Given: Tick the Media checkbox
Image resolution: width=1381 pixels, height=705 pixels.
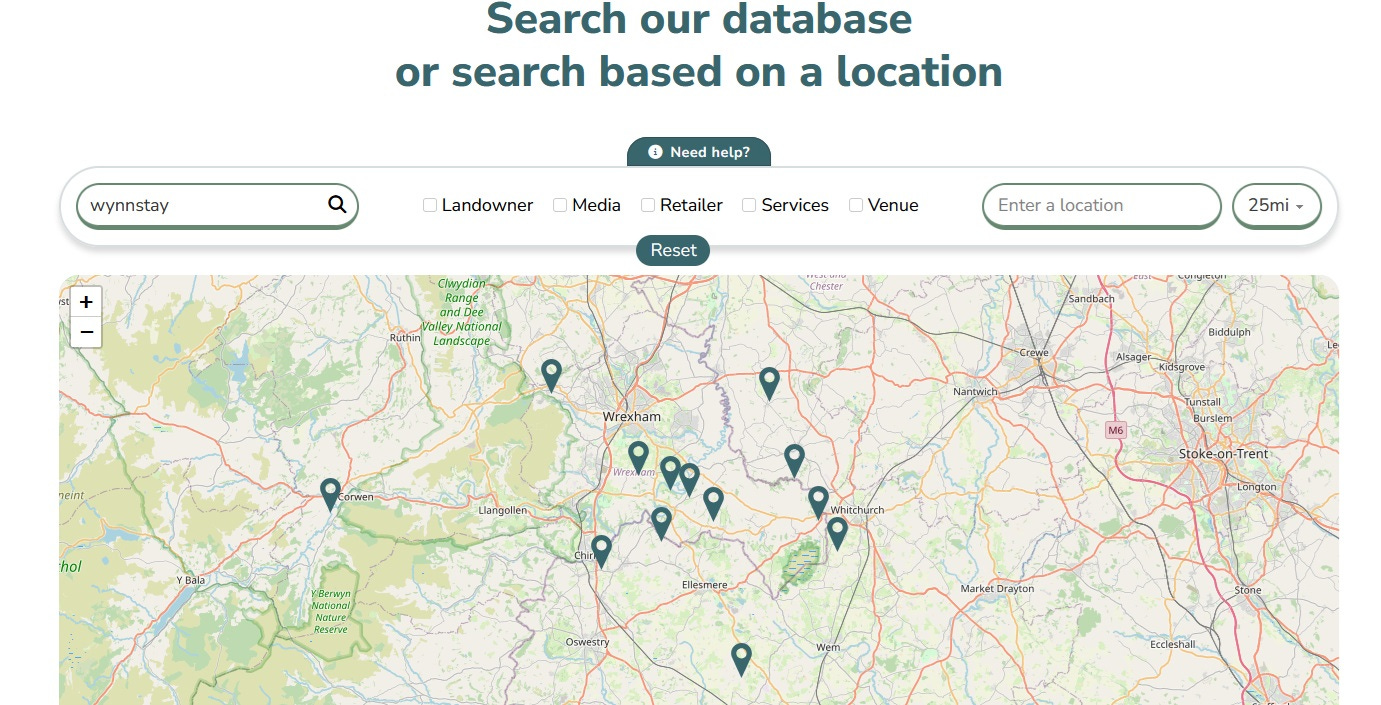Looking at the screenshot, I should click(x=560, y=205).
